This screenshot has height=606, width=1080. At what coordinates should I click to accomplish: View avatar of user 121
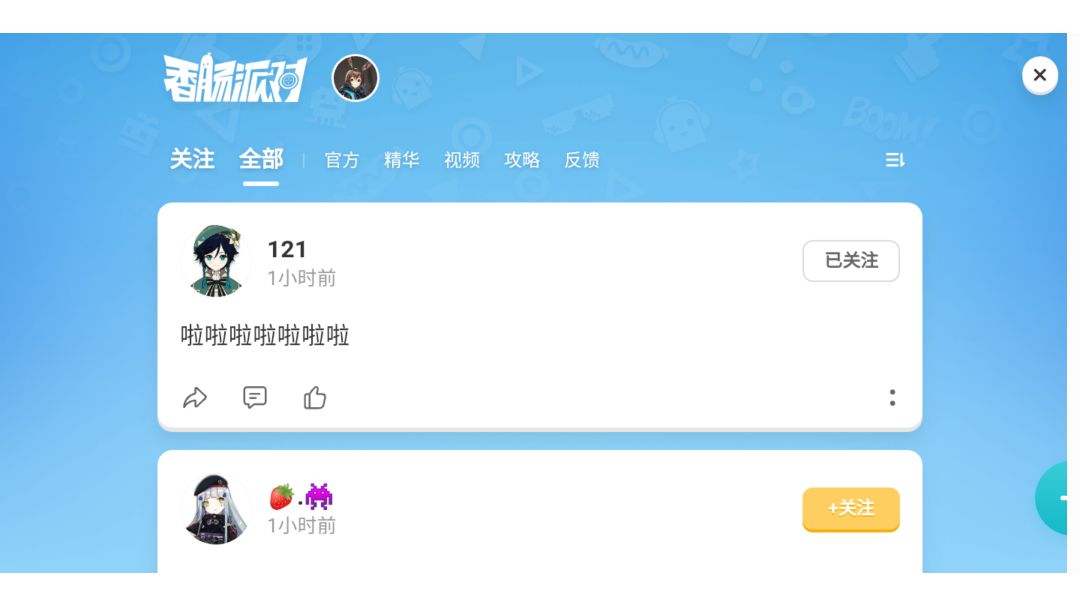[216, 261]
